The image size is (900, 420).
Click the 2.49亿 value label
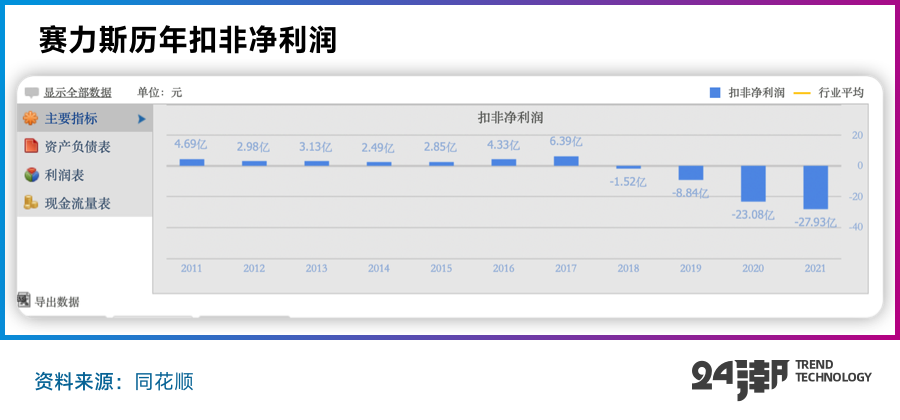[378, 148]
